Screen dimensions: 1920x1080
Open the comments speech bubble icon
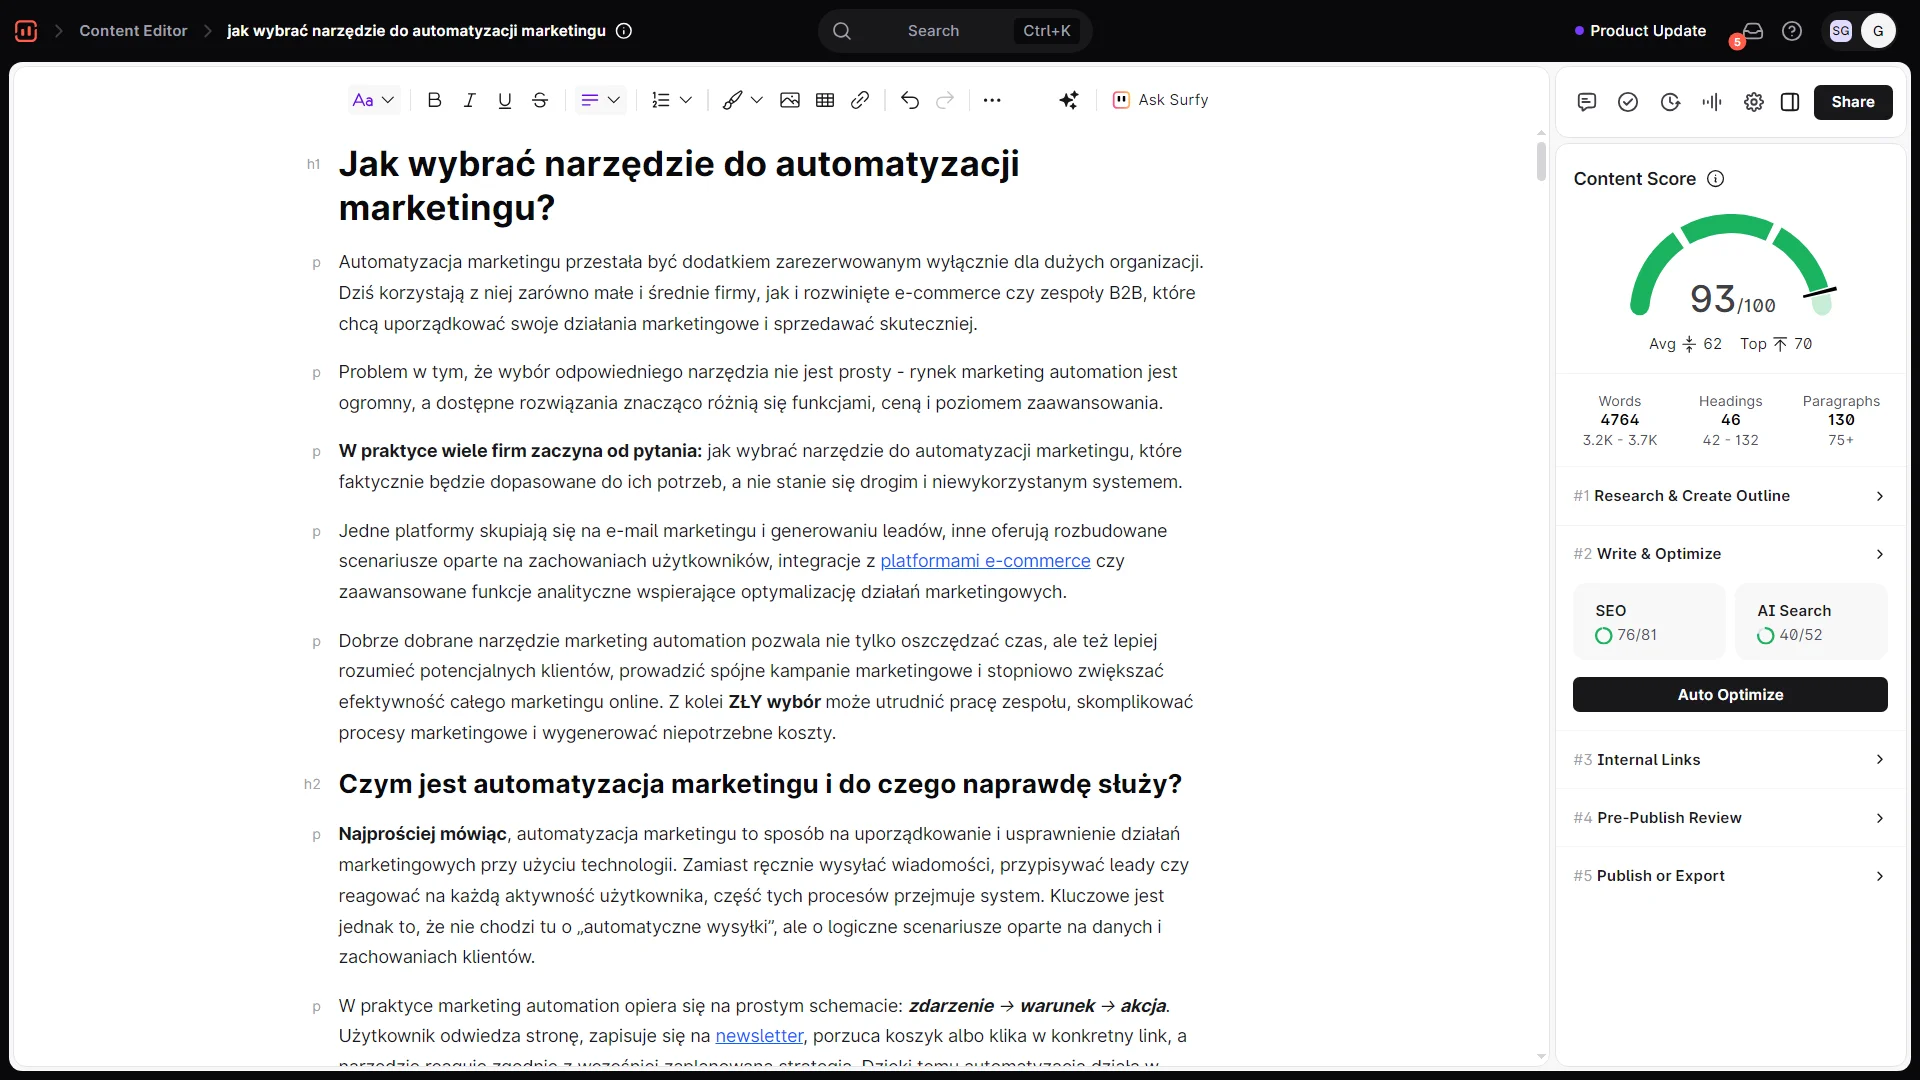(1587, 102)
